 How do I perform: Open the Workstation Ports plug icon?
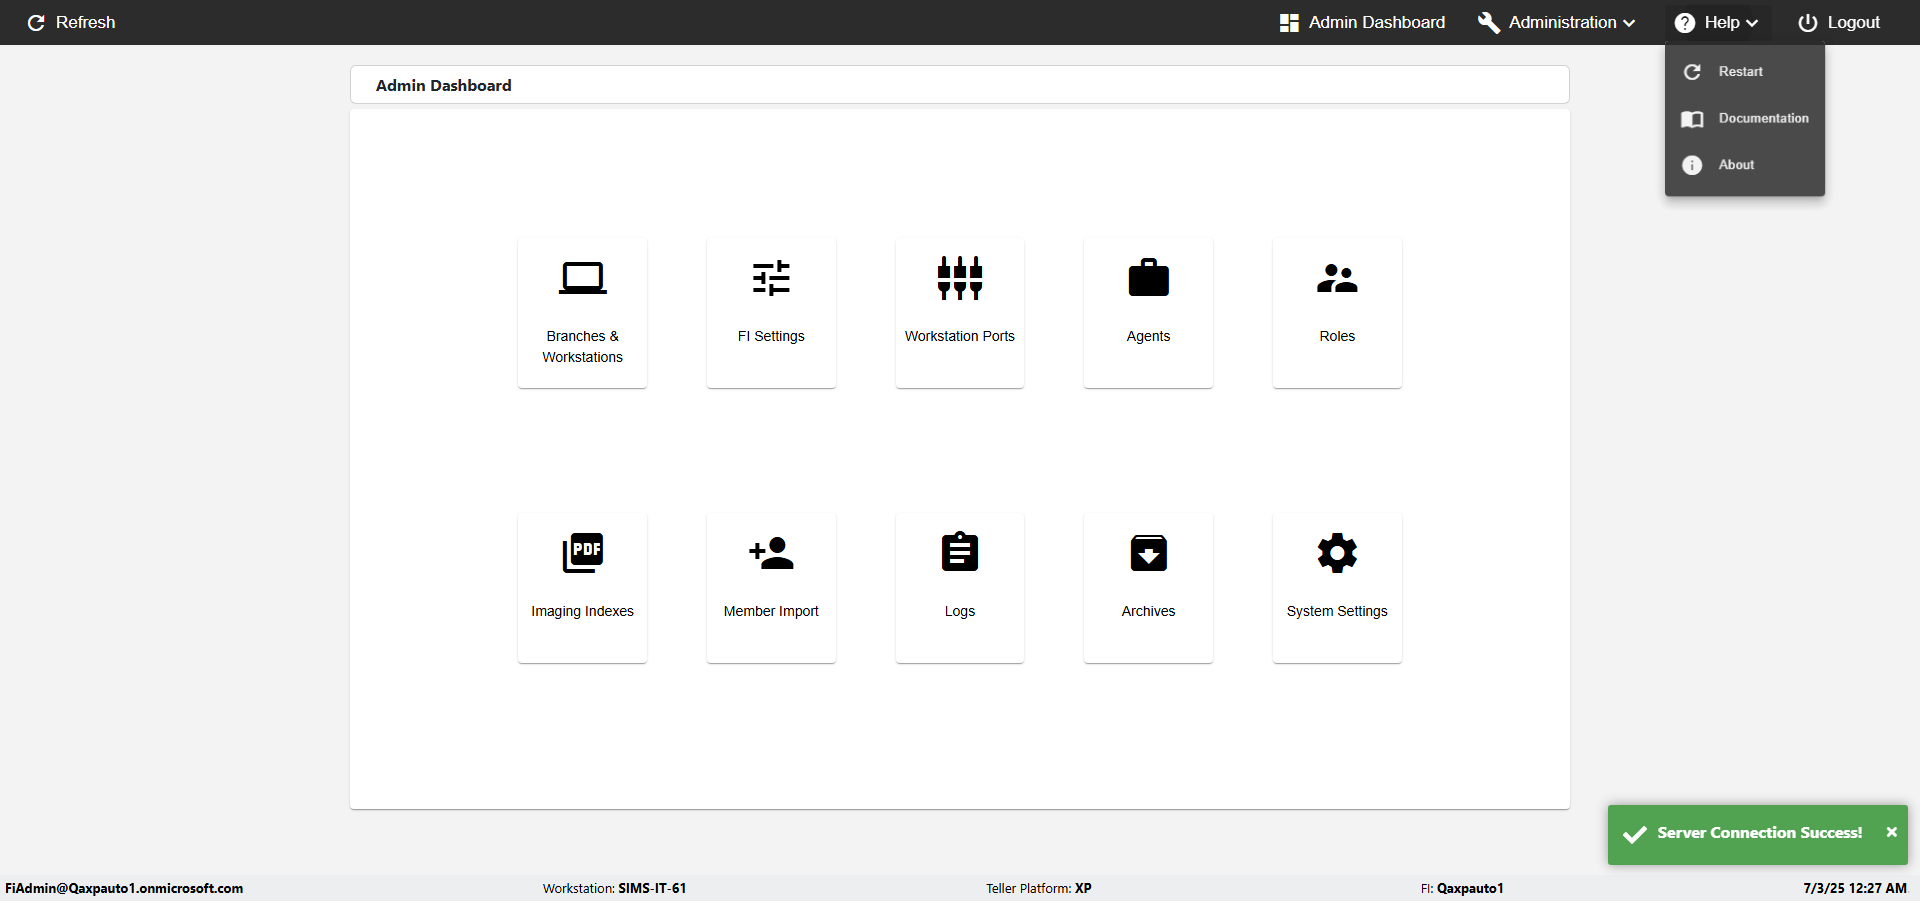tap(960, 278)
